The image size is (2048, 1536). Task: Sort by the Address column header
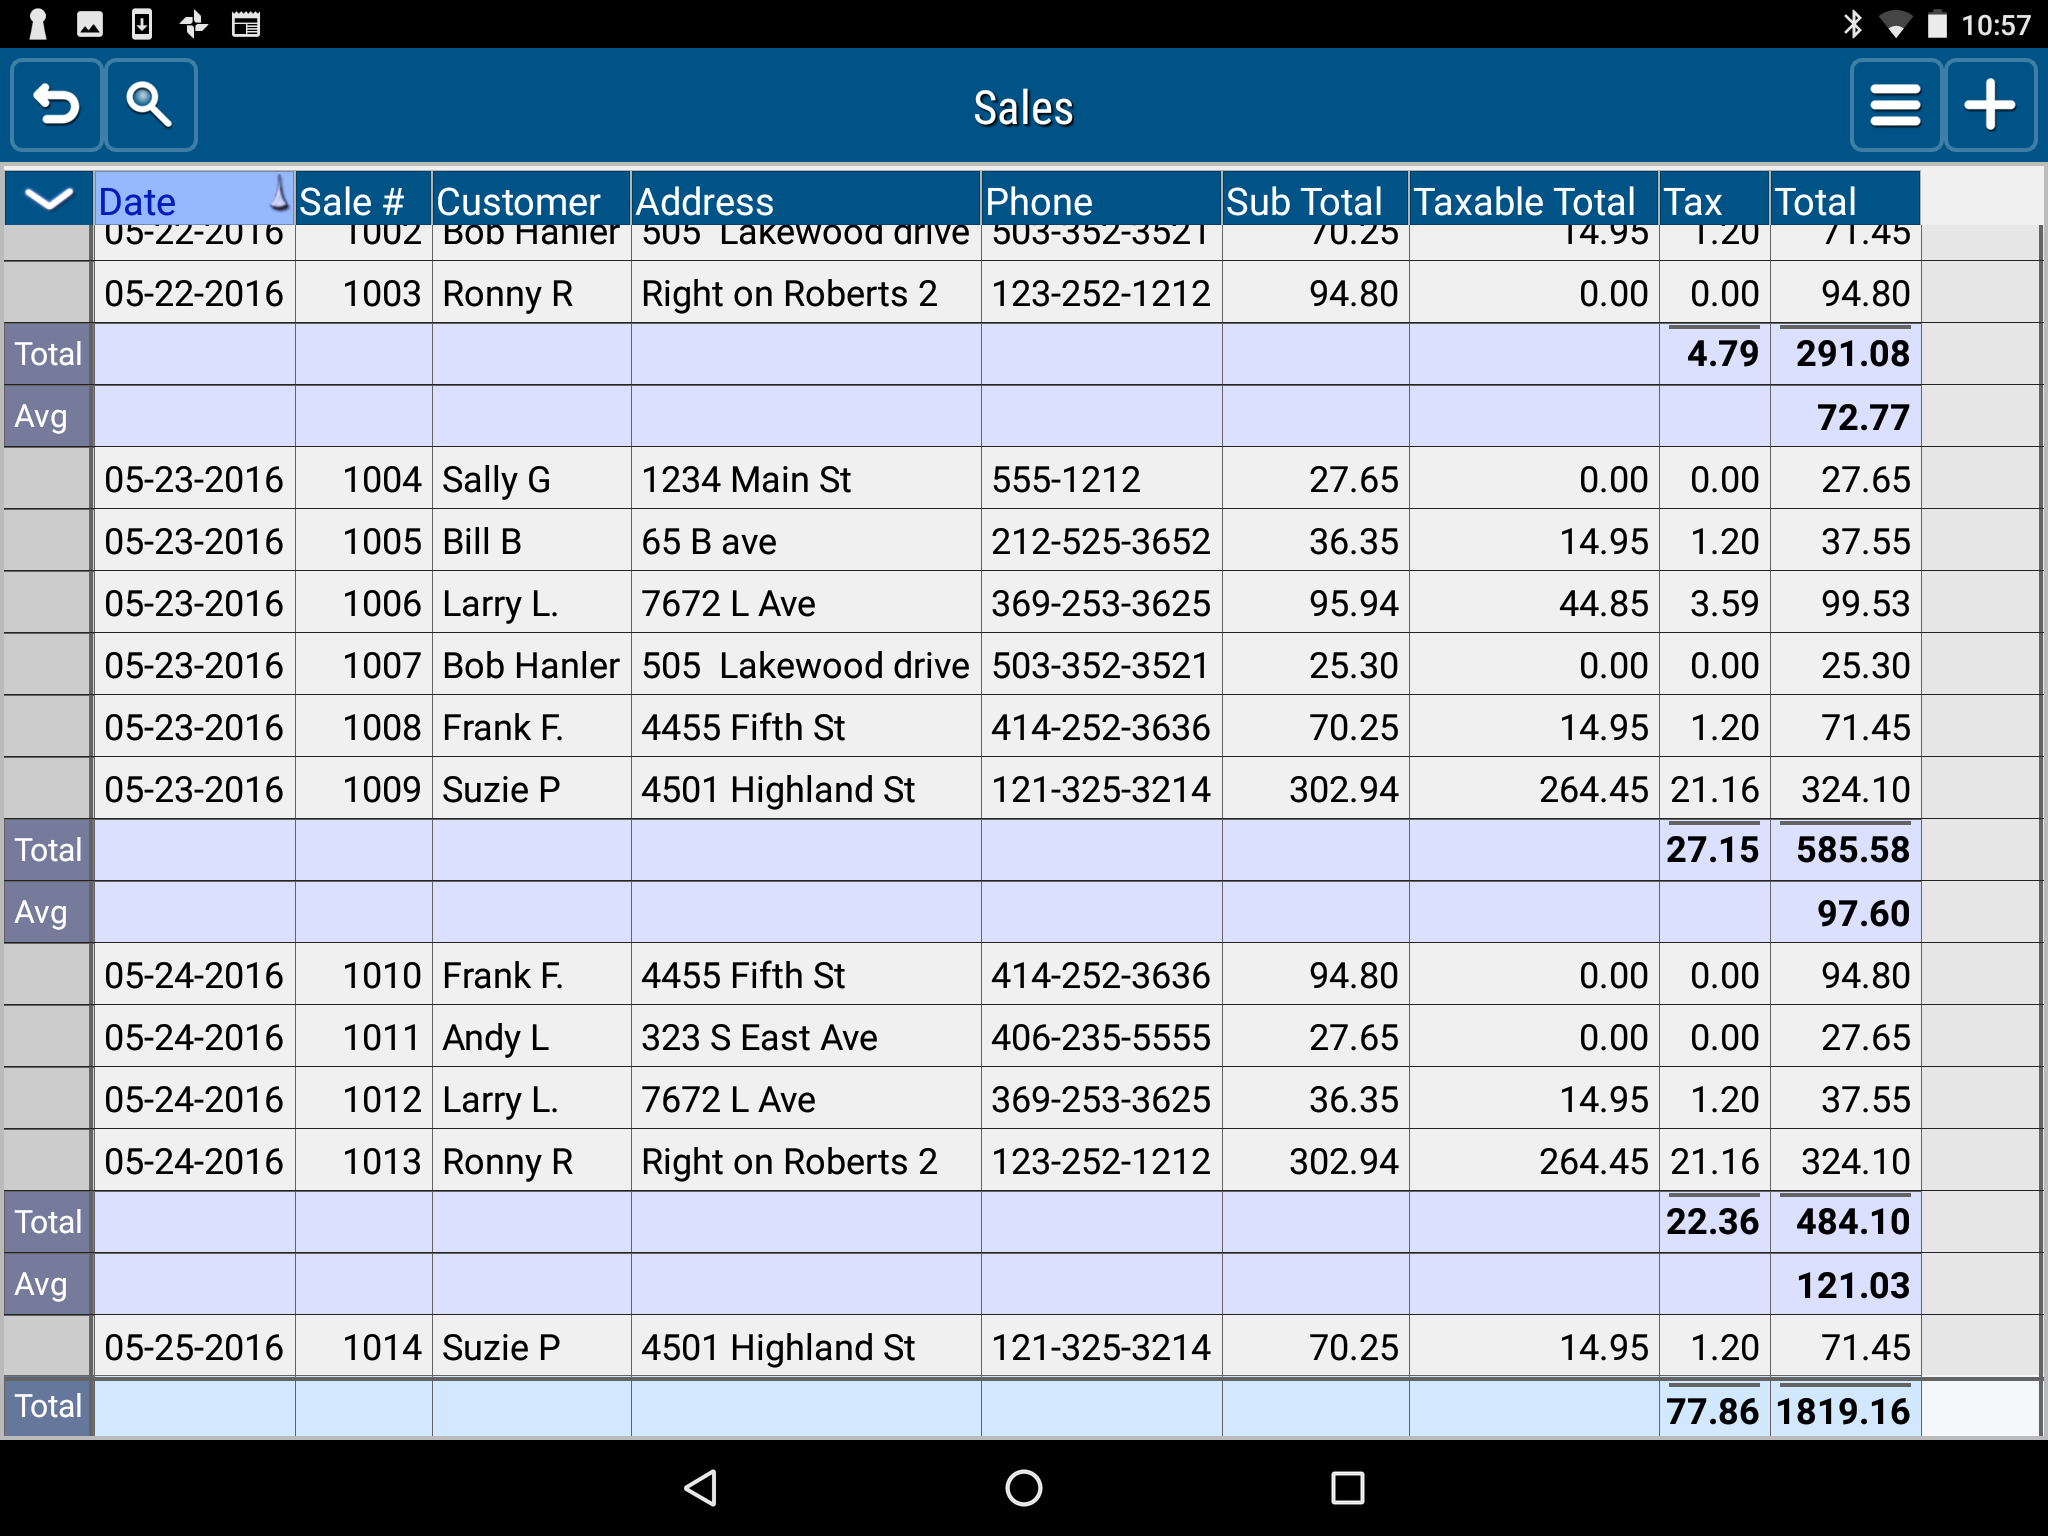point(806,198)
